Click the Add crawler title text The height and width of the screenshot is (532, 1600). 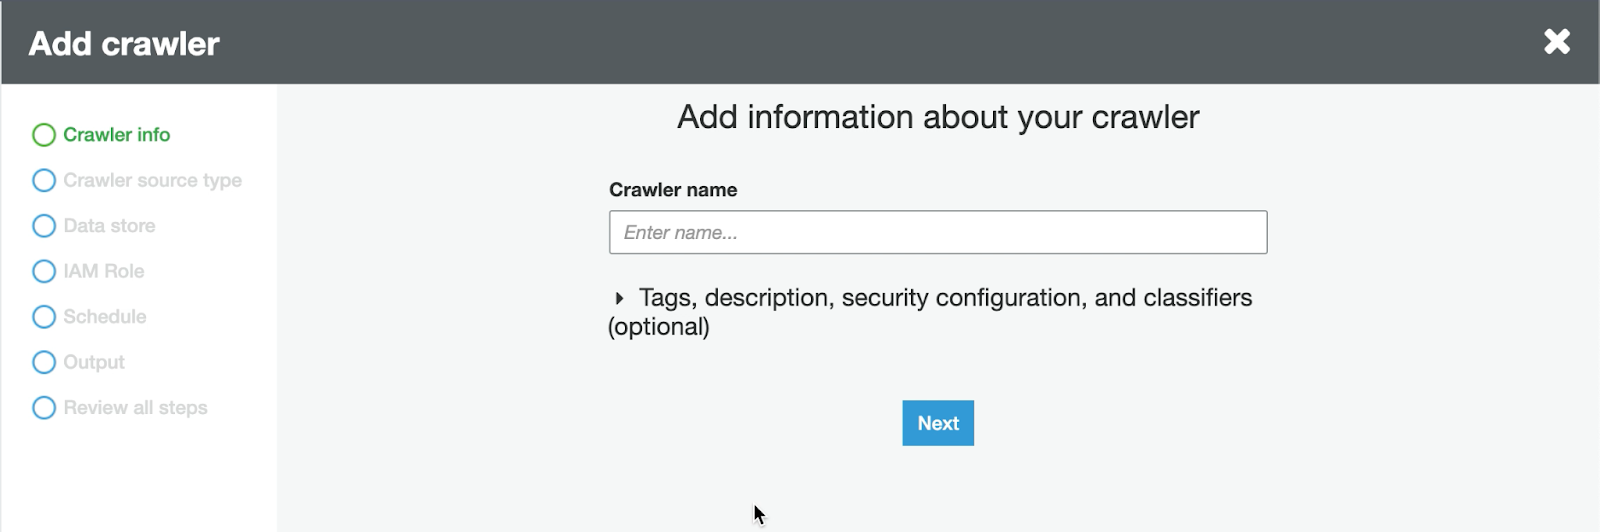(124, 43)
